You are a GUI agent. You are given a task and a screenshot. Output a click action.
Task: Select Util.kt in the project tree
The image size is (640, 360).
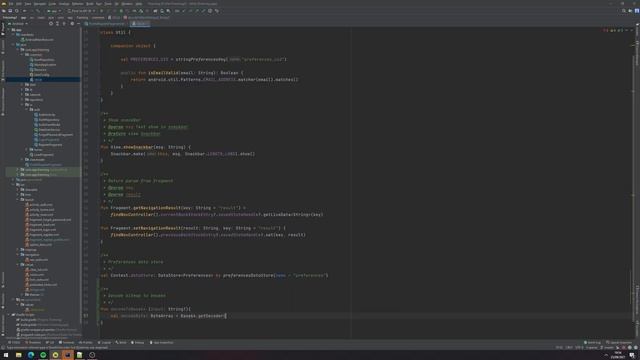[x=38, y=80]
